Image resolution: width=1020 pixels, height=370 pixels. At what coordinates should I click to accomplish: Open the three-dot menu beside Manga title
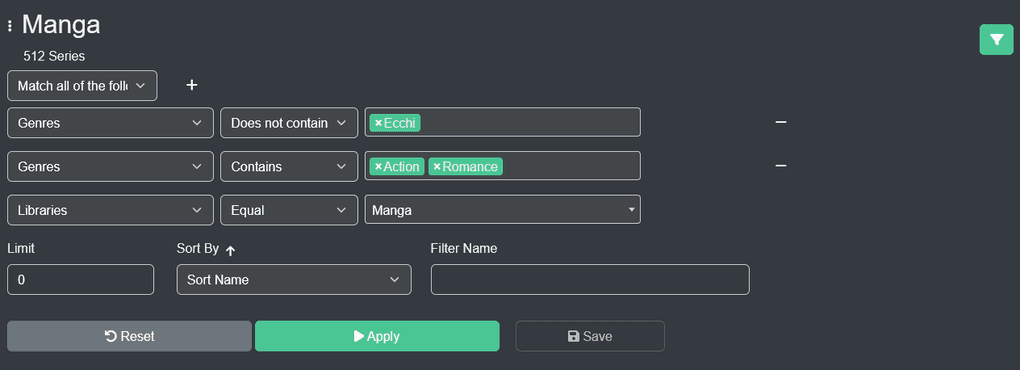(10, 26)
